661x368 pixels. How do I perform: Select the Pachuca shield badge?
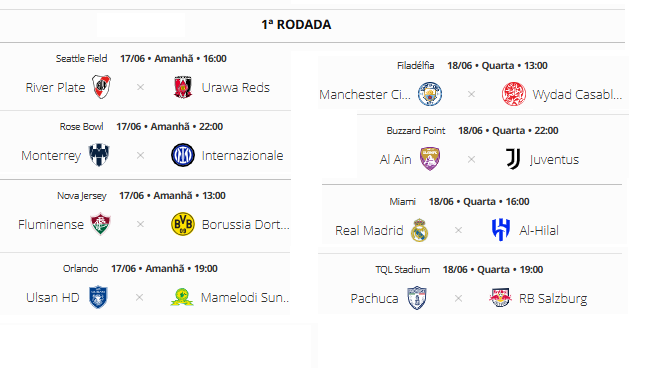[417, 298]
